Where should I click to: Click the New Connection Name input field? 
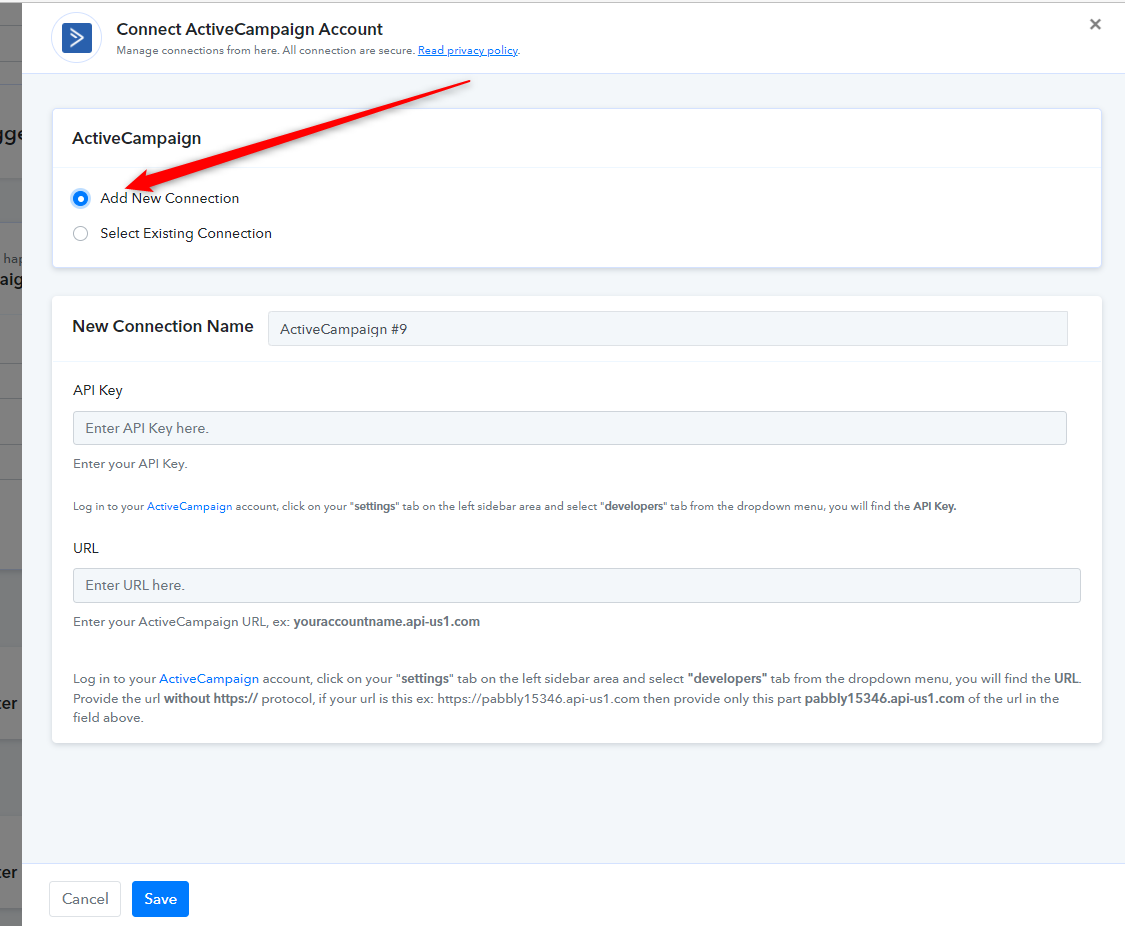[667, 329]
